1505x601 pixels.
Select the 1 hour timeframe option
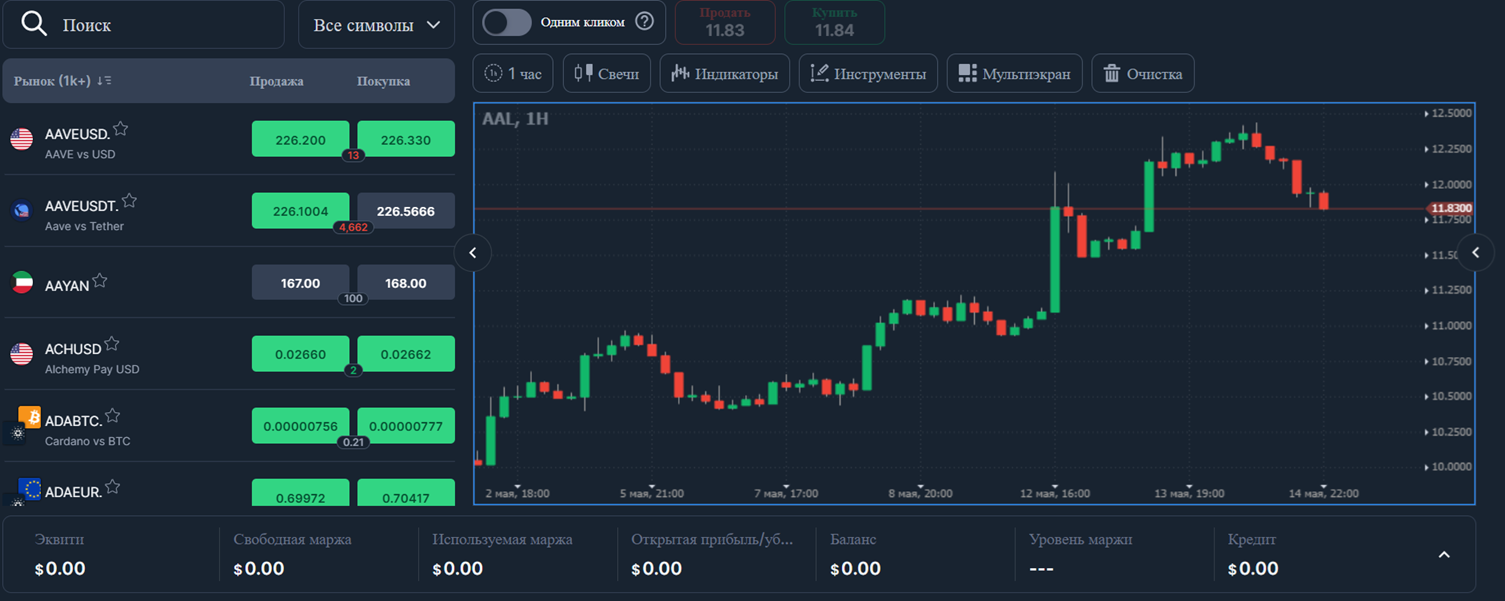point(513,73)
